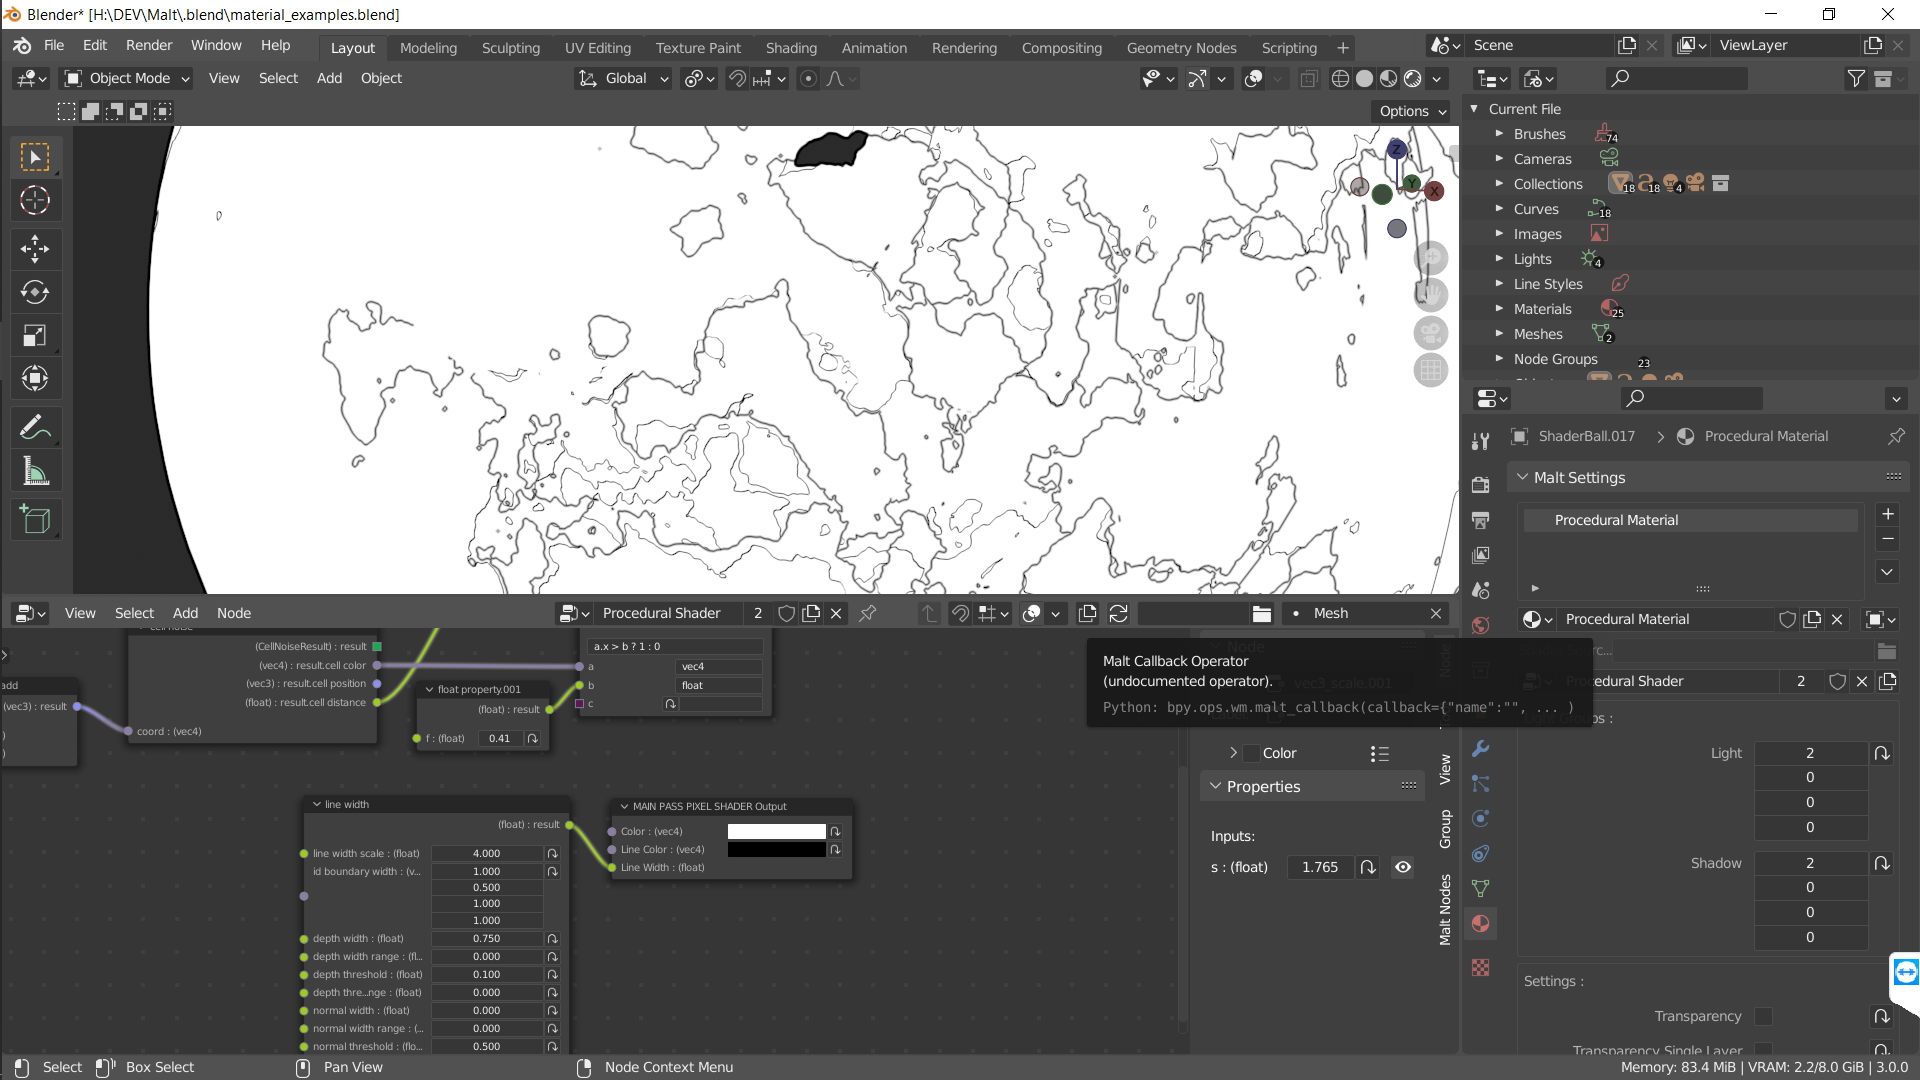Select the Measure tool
This screenshot has width=1920, height=1080.
(x=35, y=470)
